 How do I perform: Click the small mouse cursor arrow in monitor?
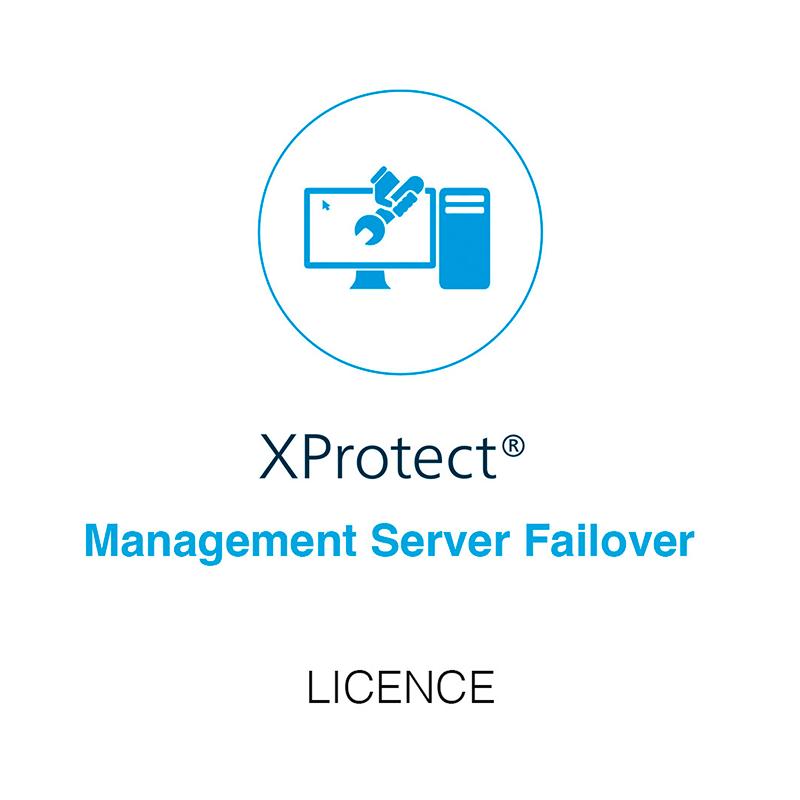[326, 205]
